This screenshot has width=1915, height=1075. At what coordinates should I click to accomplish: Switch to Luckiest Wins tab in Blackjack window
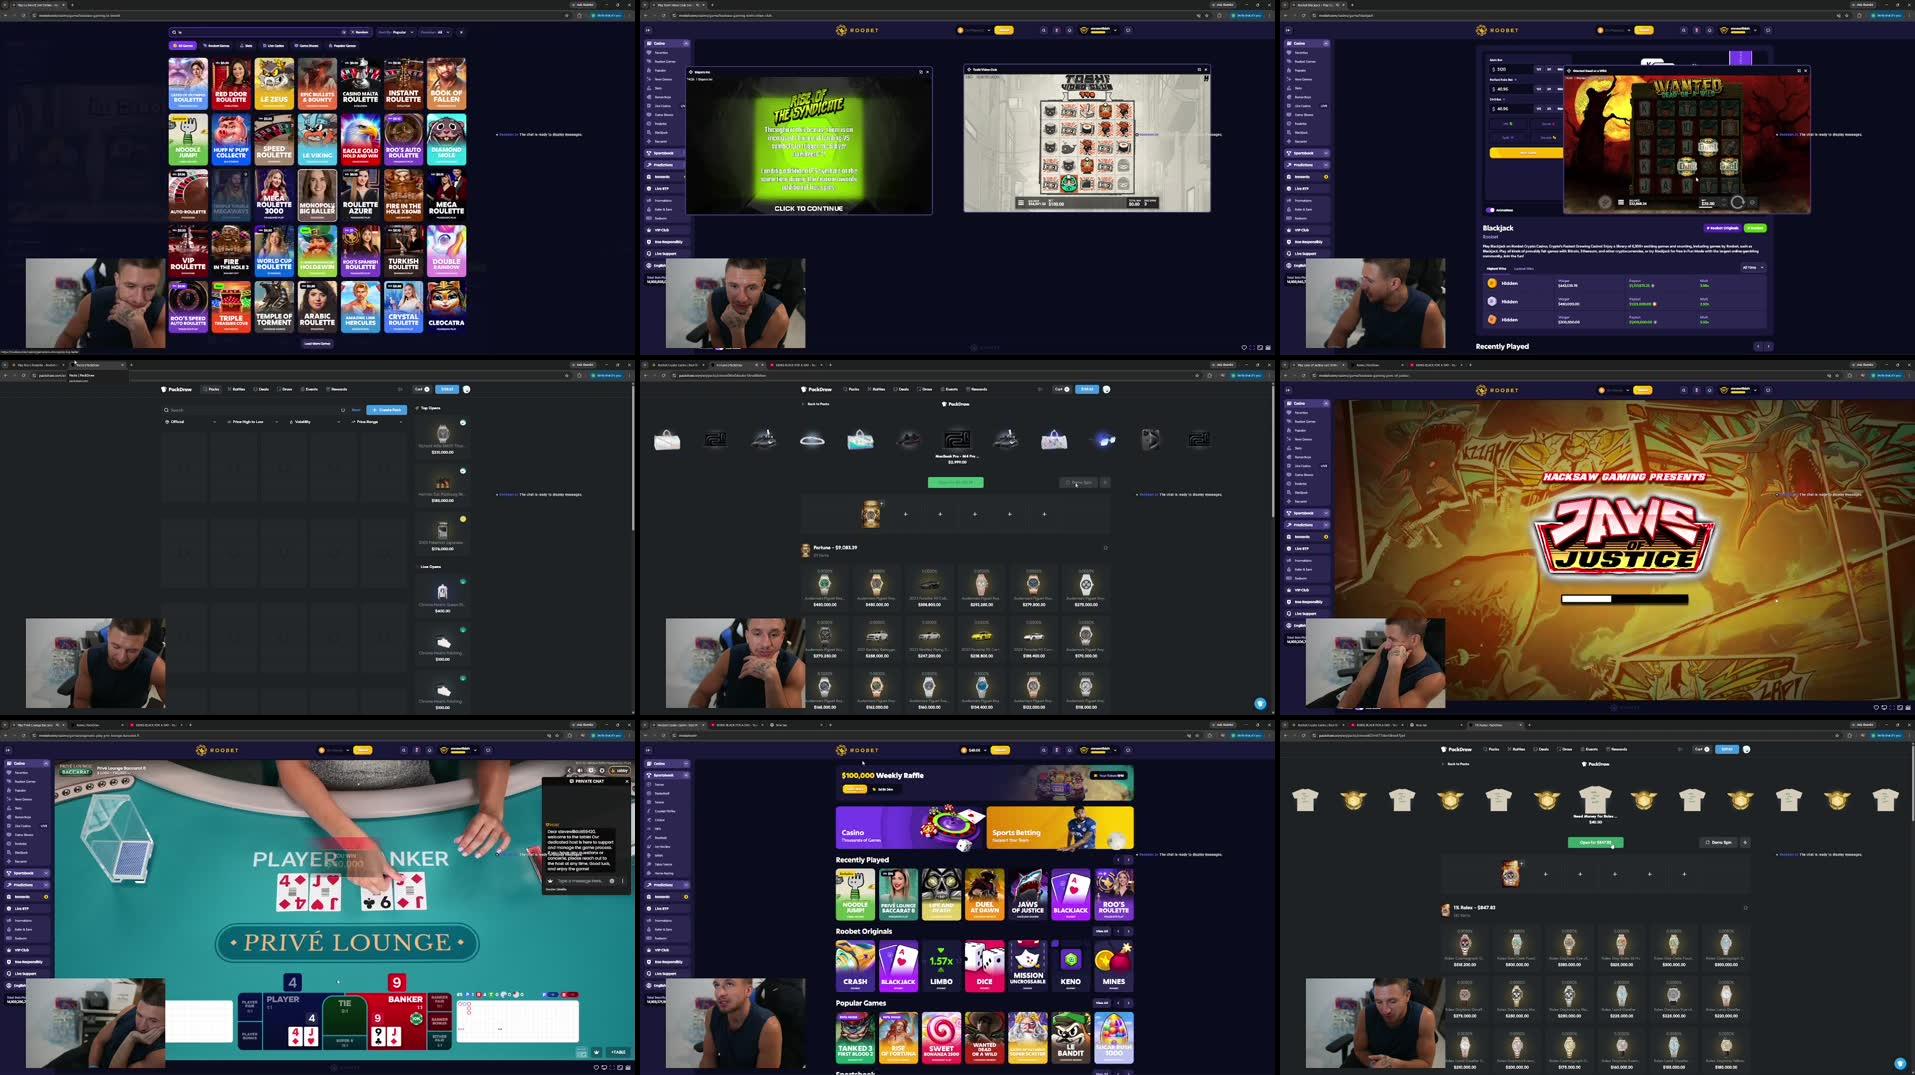(1524, 268)
